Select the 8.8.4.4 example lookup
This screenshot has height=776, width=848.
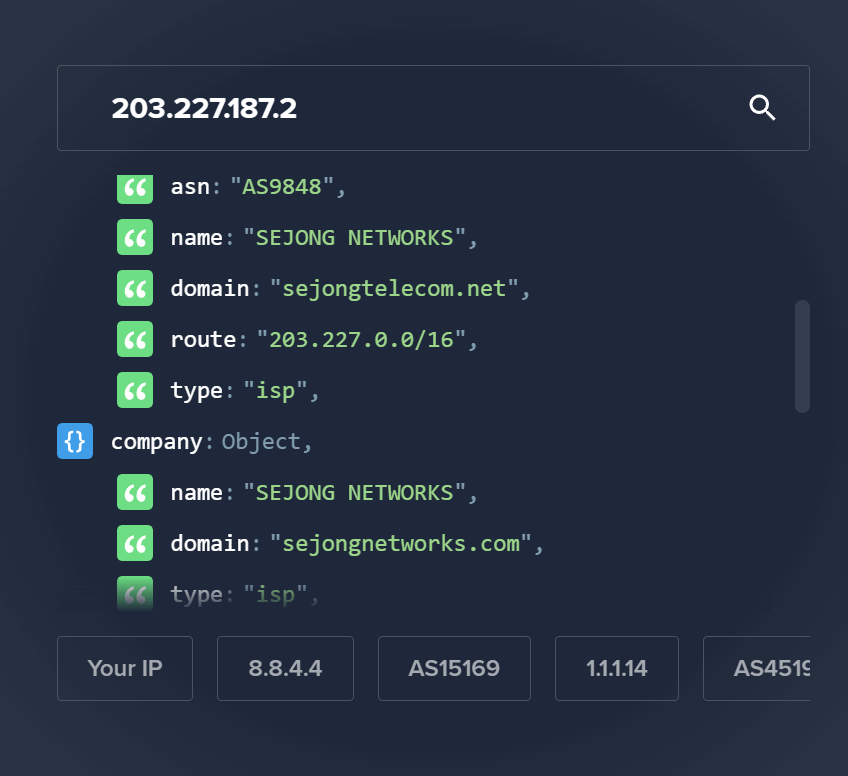tap(286, 668)
